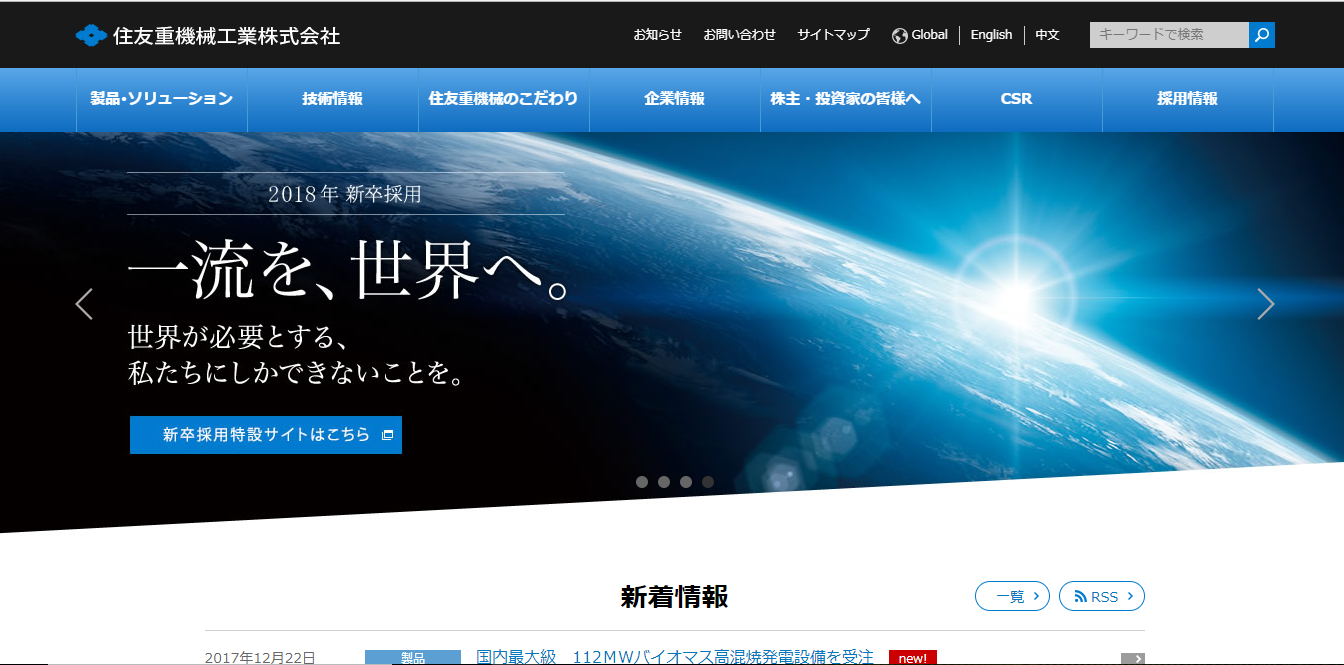Select the first carousel dot

coord(642,482)
